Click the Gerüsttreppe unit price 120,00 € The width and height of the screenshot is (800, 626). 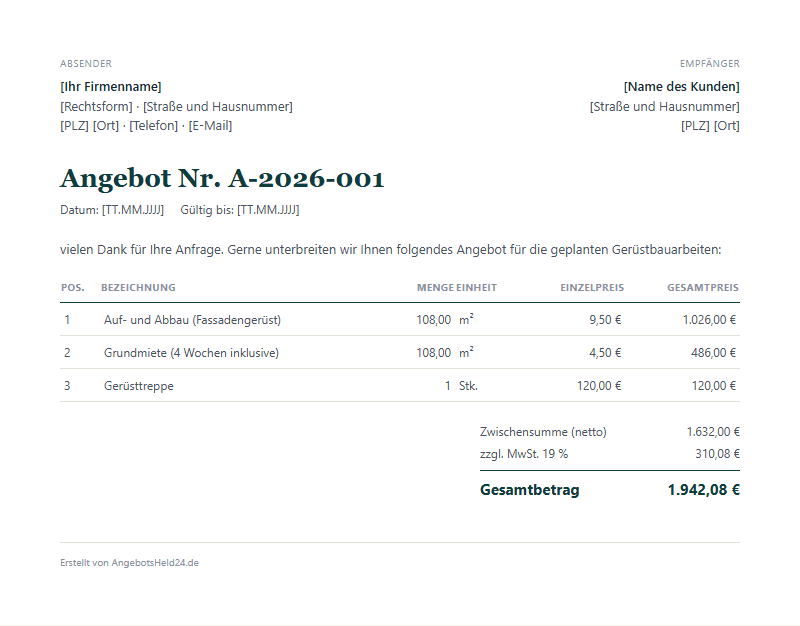click(x=599, y=386)
